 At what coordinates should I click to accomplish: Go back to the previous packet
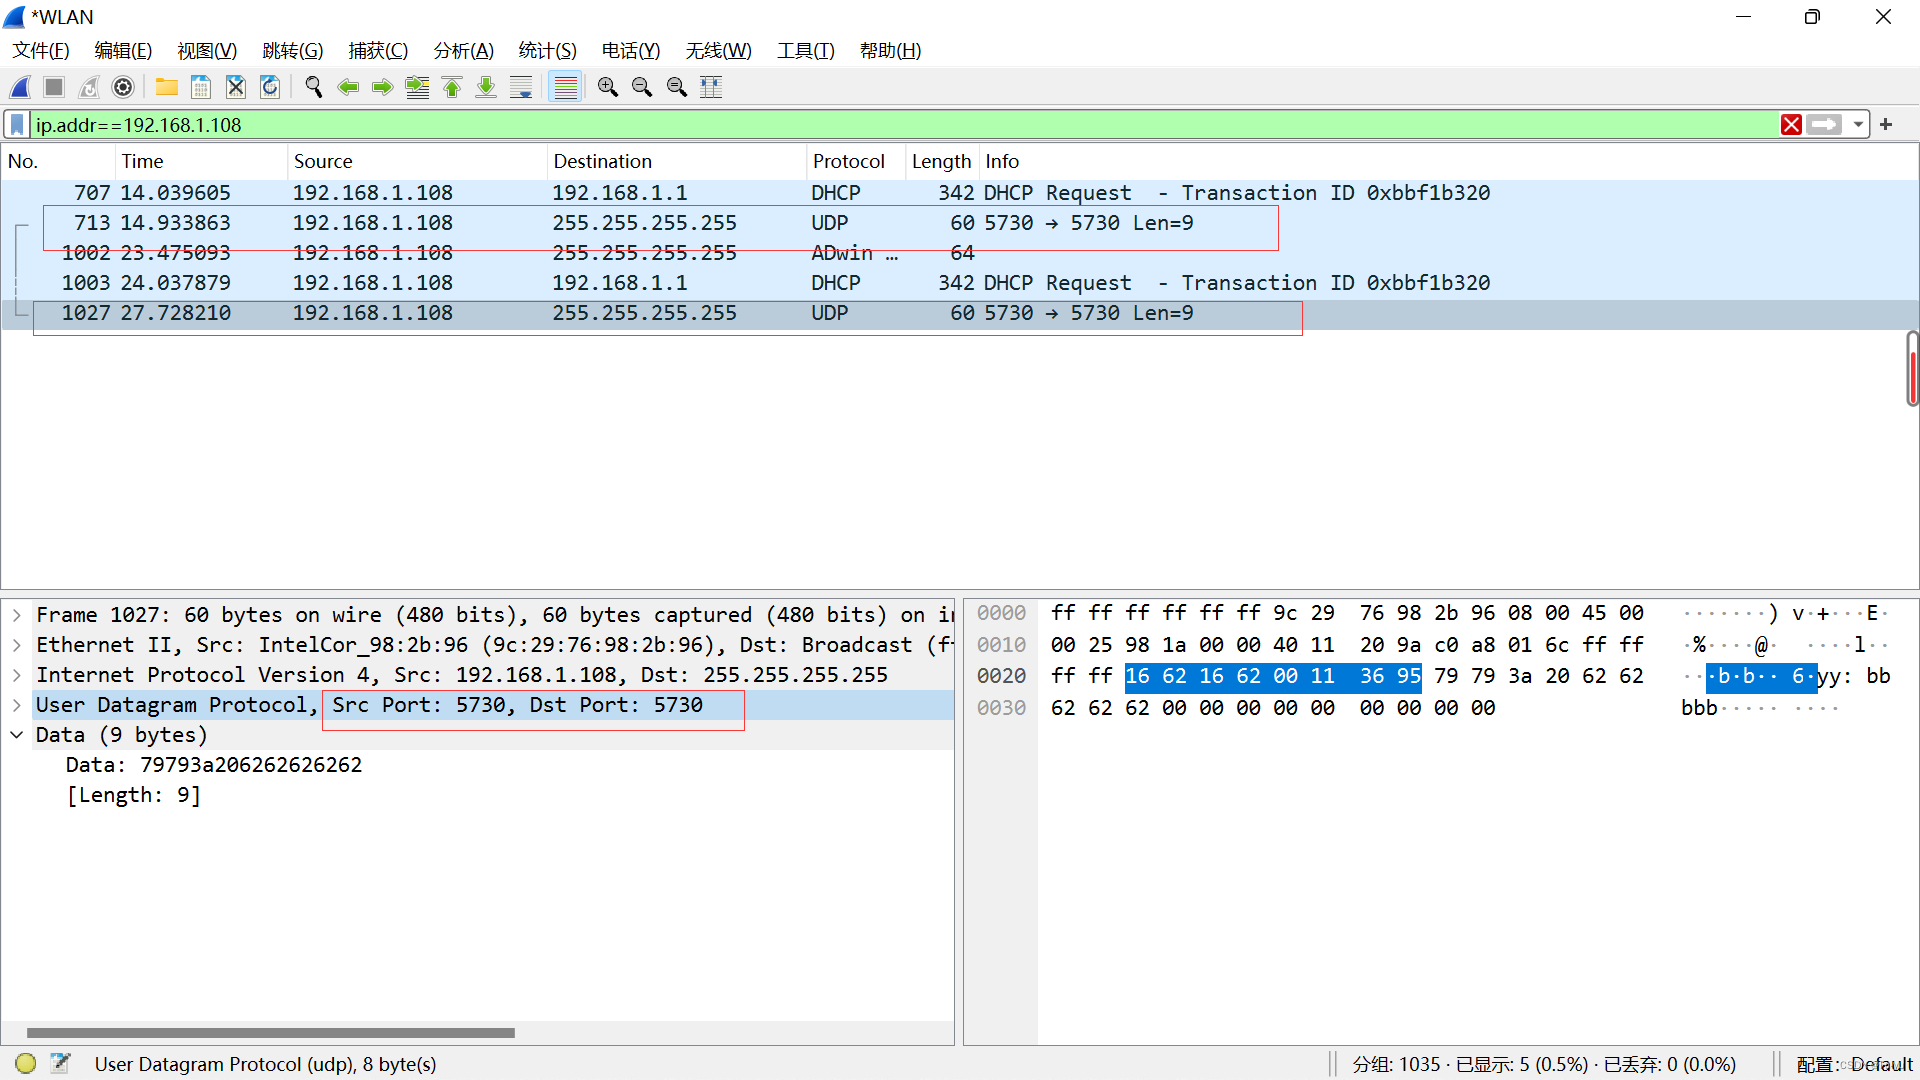[x=348, y=87]
